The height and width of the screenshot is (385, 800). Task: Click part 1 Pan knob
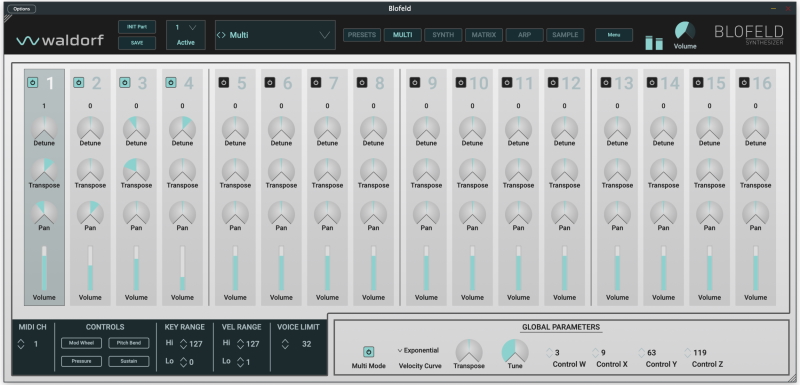click(44, 213)
